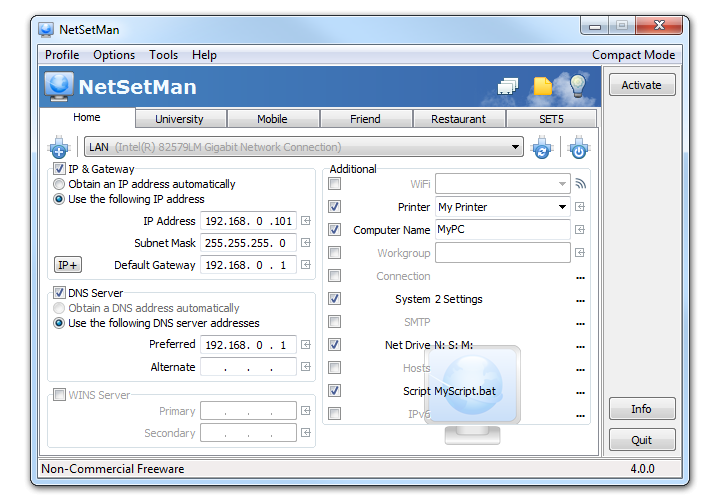720x500 pixels.
Task: Get current IP Address with arrow icon
Action: (x=306, y=221)
